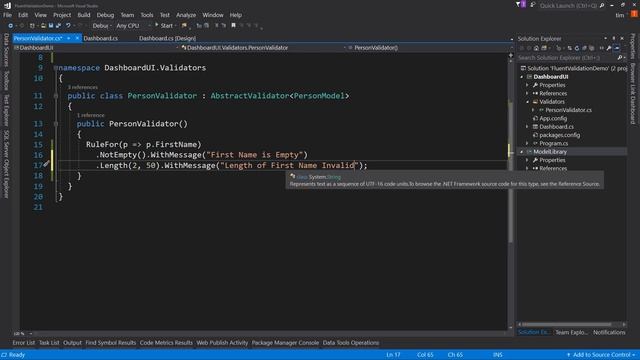Click the Comment Out Selected Lines icon
640x360 pixels.
[217, 26]
